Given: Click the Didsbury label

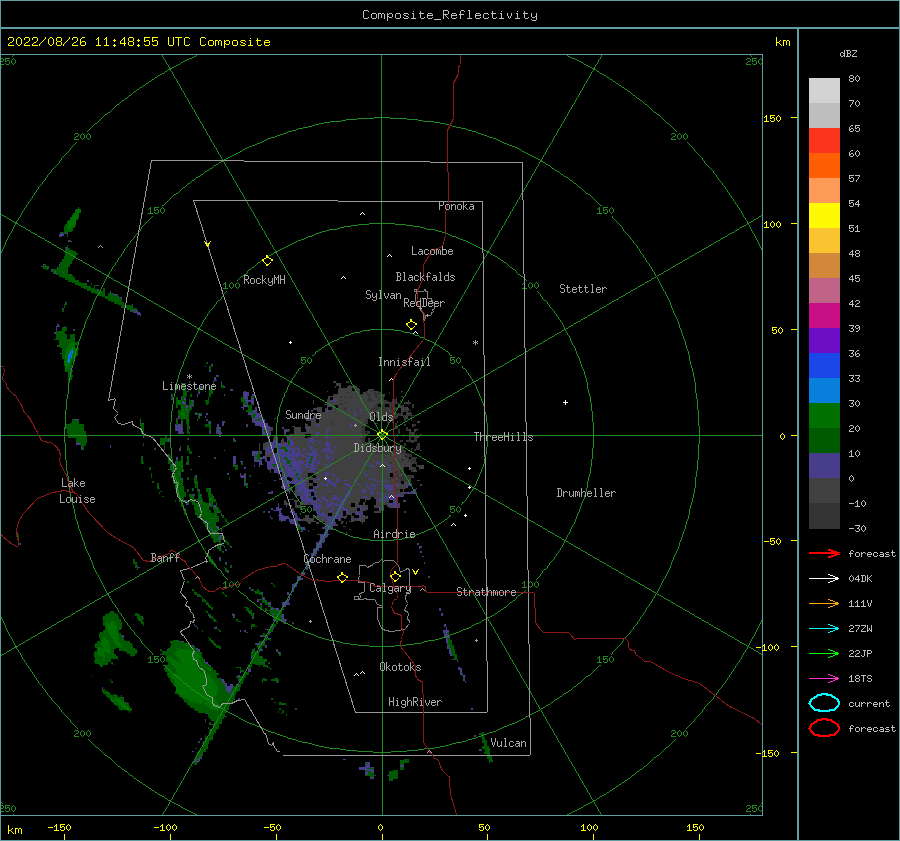Looking at the screenshot, I should [x=378, y=448].
